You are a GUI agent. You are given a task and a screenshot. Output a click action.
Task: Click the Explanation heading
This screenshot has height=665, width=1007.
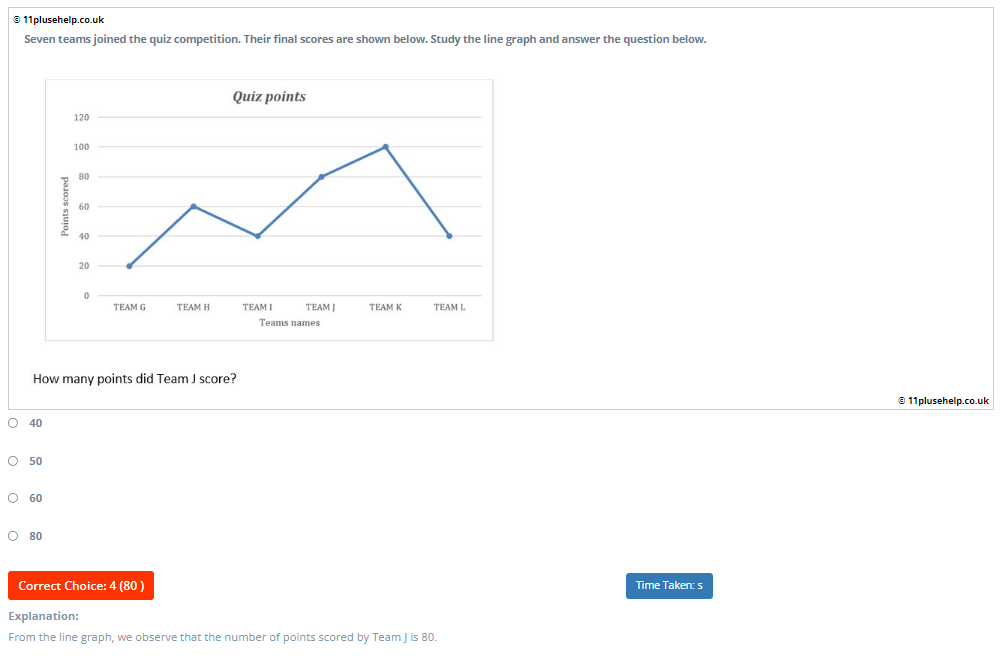point(43,616)
